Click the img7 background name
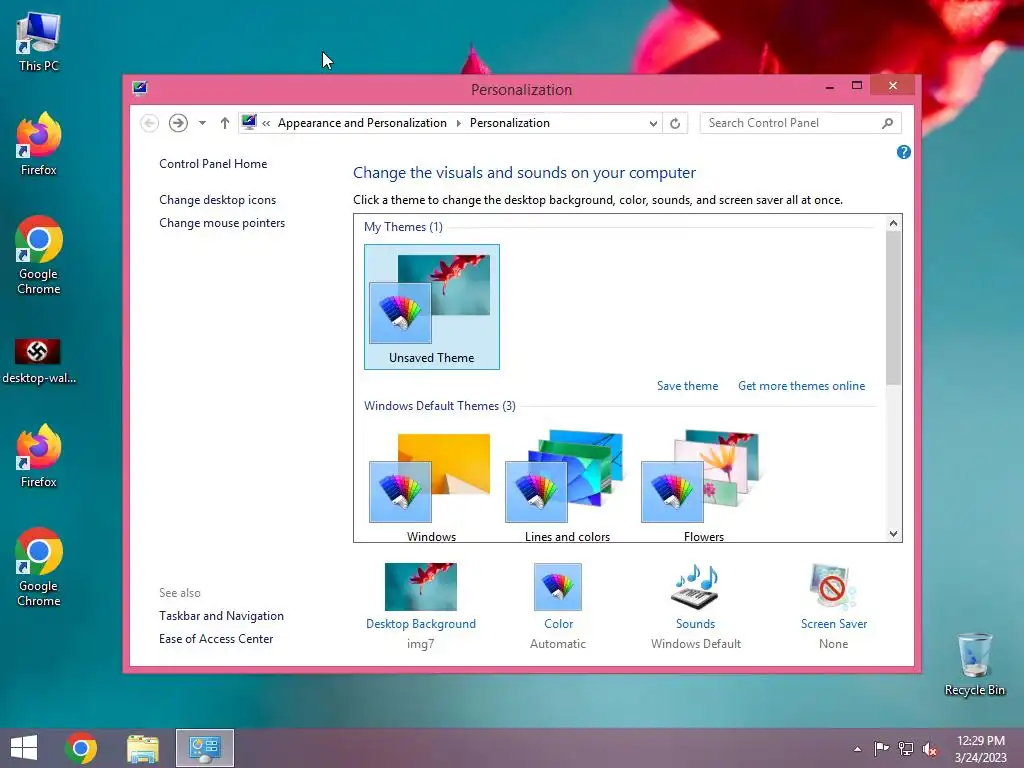1024x768 pixels. pyautogui.click(x=421, y=644)
